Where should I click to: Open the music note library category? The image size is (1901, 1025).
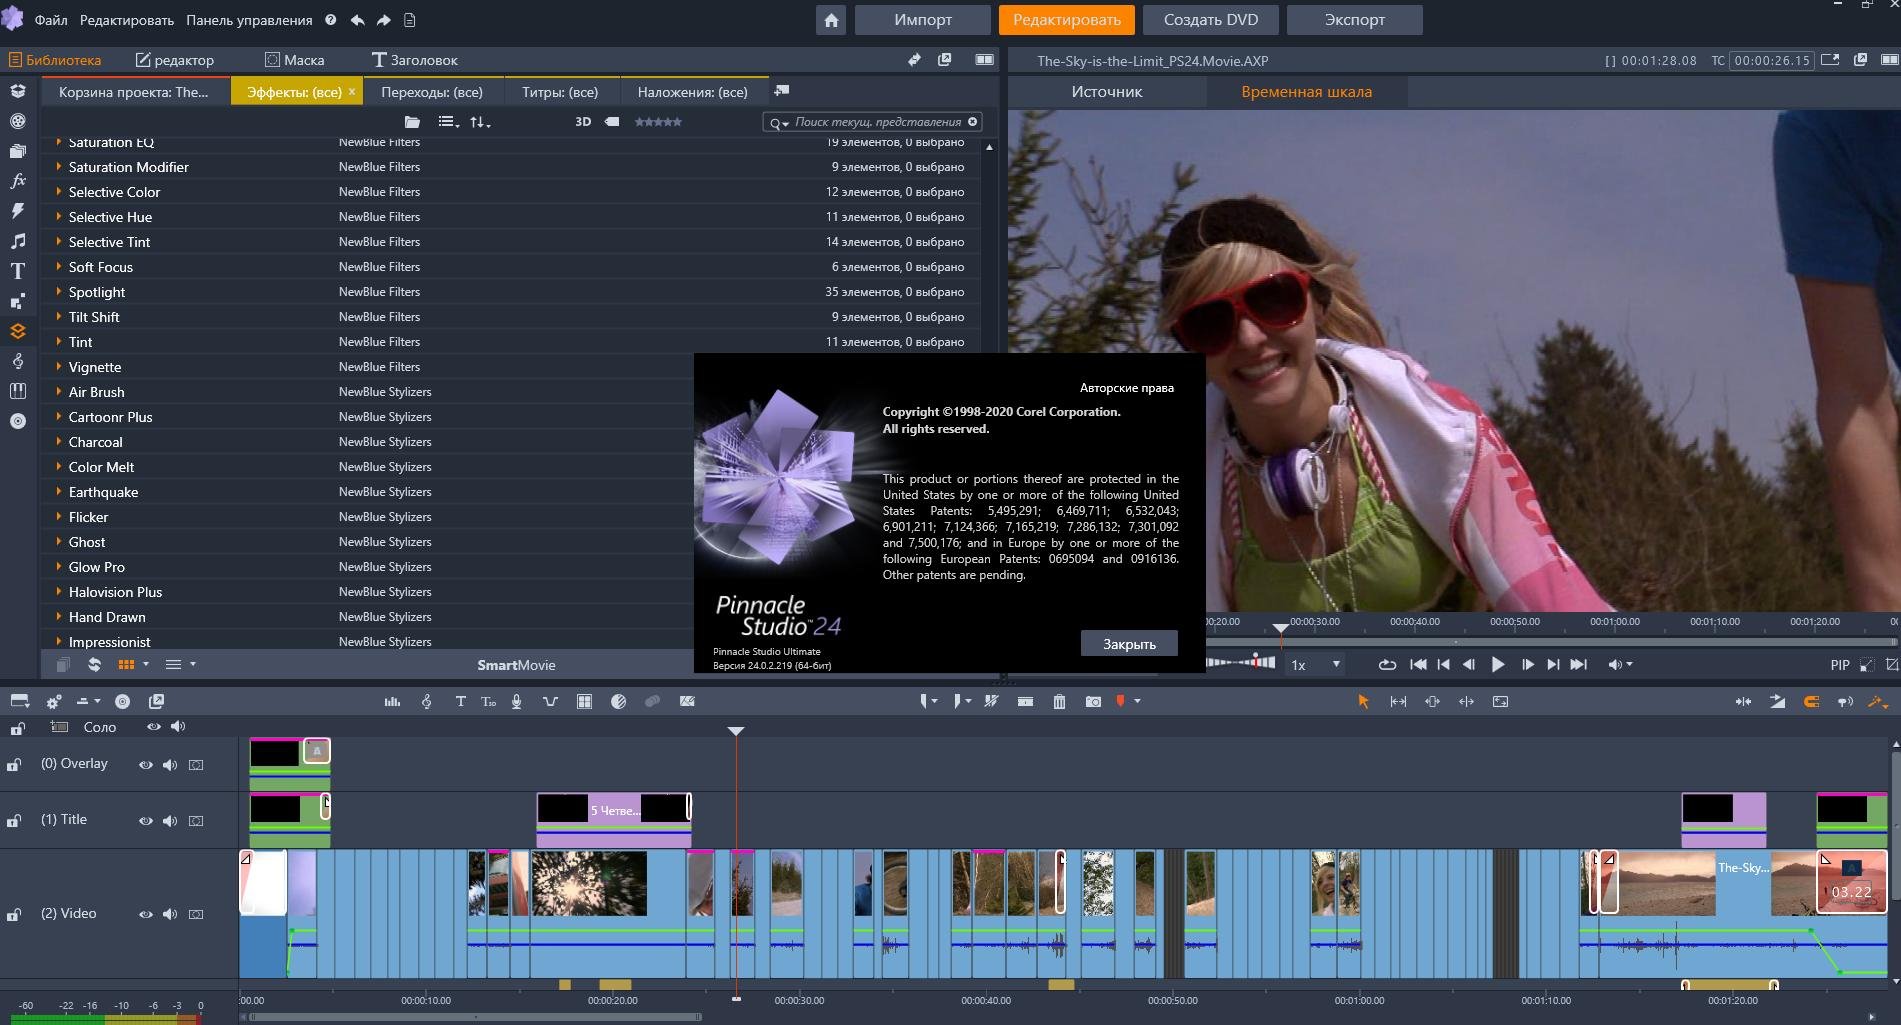tap(18, 241)
